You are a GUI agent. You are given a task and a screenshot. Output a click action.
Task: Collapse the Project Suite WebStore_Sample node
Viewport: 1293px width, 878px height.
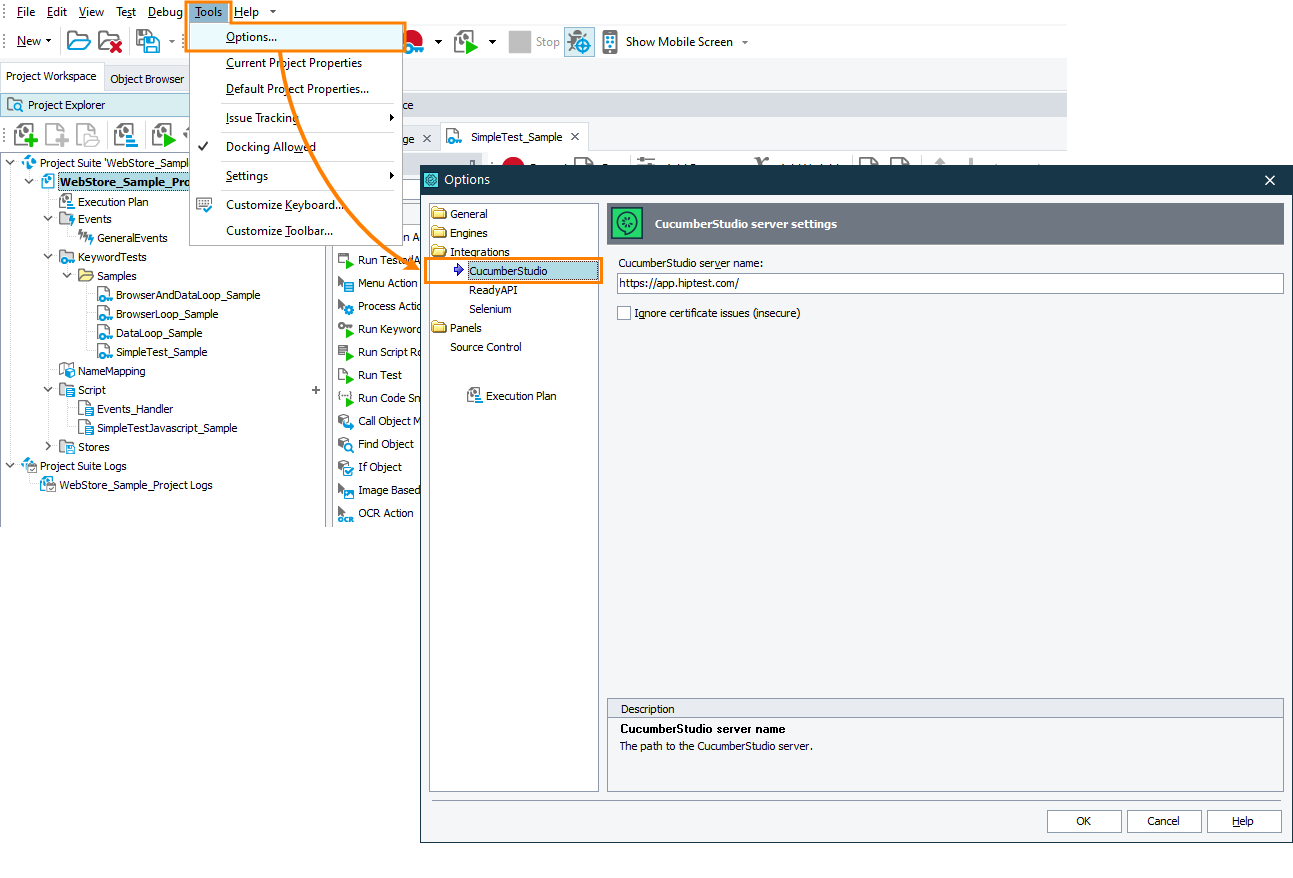click(x=10, y=163)
